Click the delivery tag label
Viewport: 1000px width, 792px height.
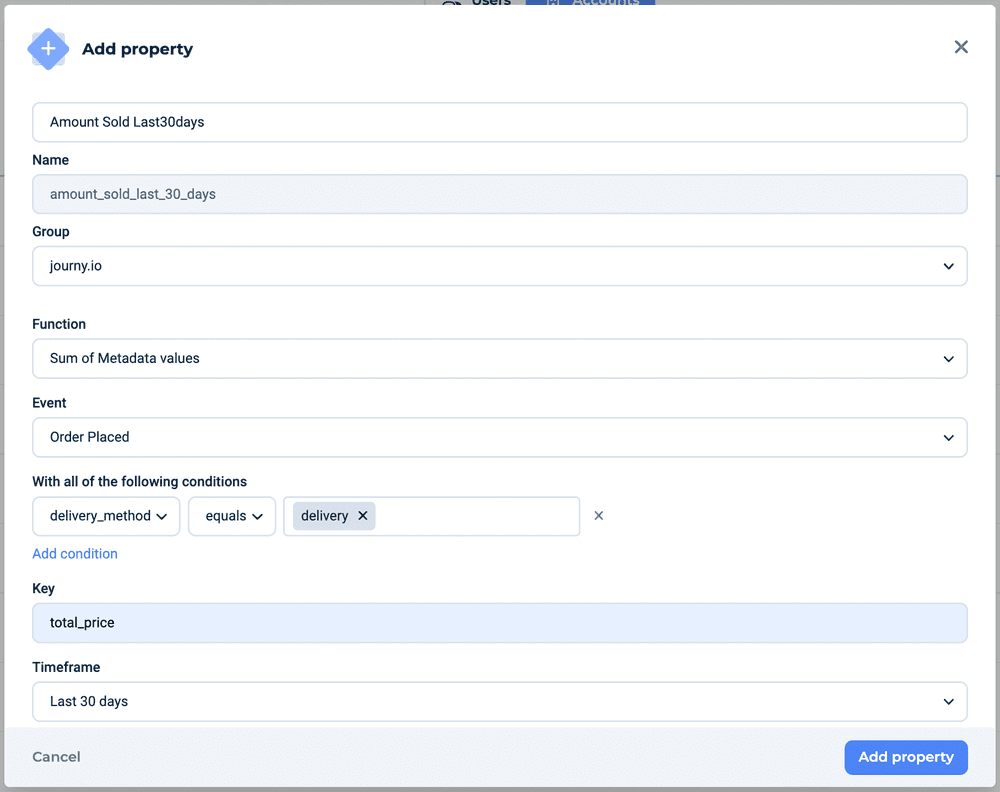click(x=324, y=516)
